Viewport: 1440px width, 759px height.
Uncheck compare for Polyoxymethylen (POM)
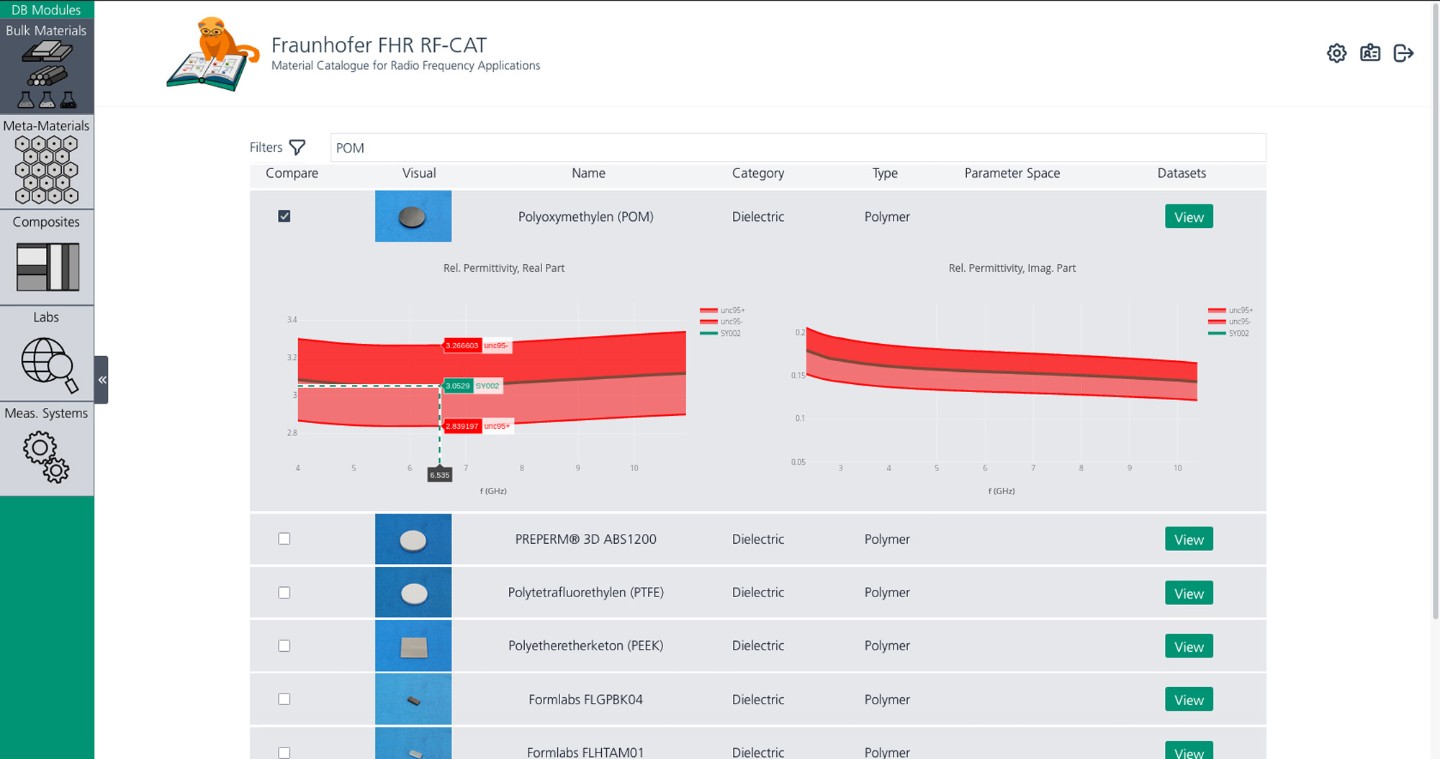[x=284, y=216]
